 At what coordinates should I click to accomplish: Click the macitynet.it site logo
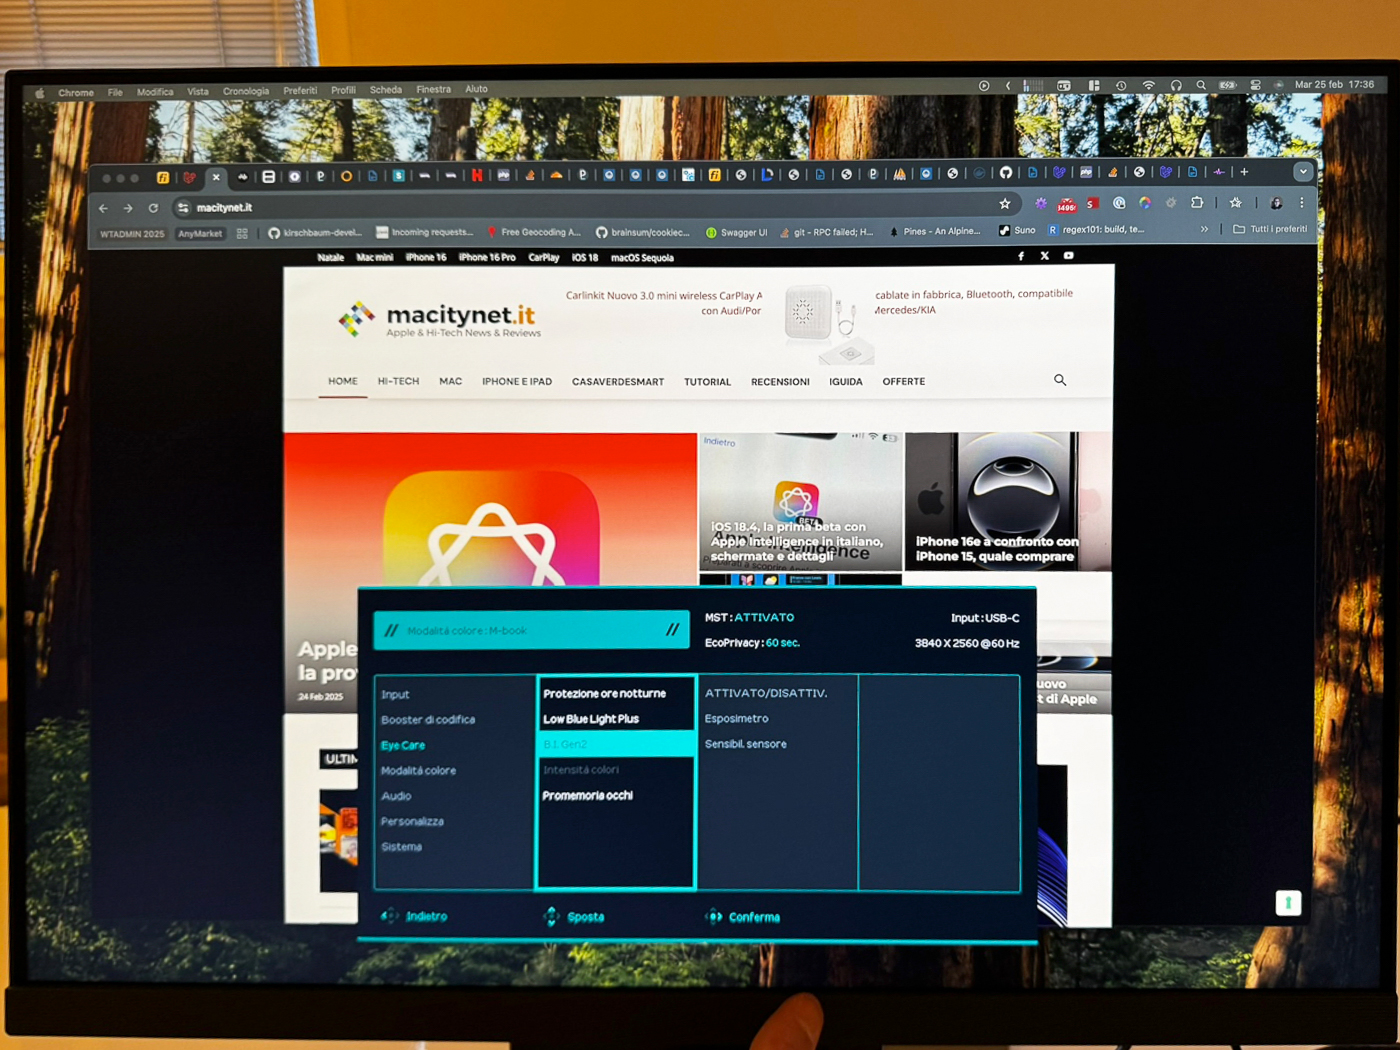coord(440,320)
